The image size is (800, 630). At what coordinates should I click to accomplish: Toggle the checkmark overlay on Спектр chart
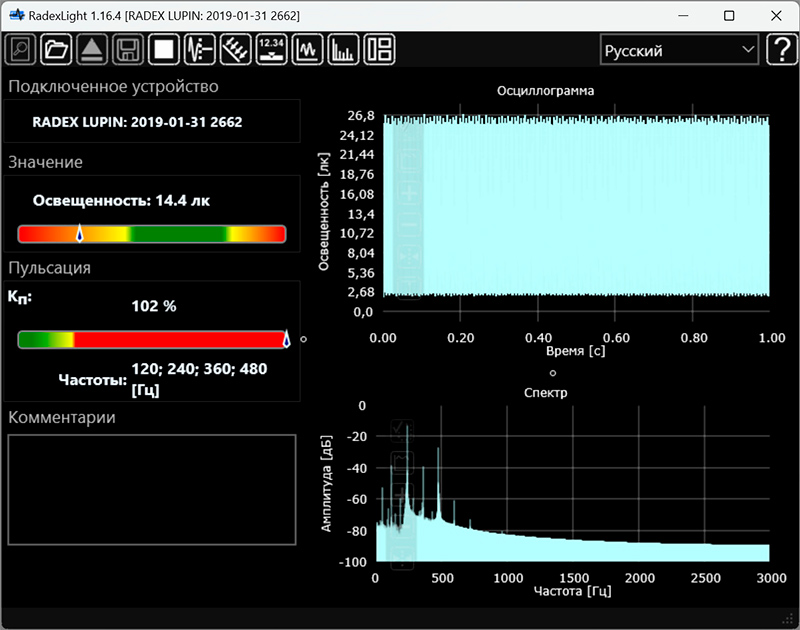[x=401, y=429]
